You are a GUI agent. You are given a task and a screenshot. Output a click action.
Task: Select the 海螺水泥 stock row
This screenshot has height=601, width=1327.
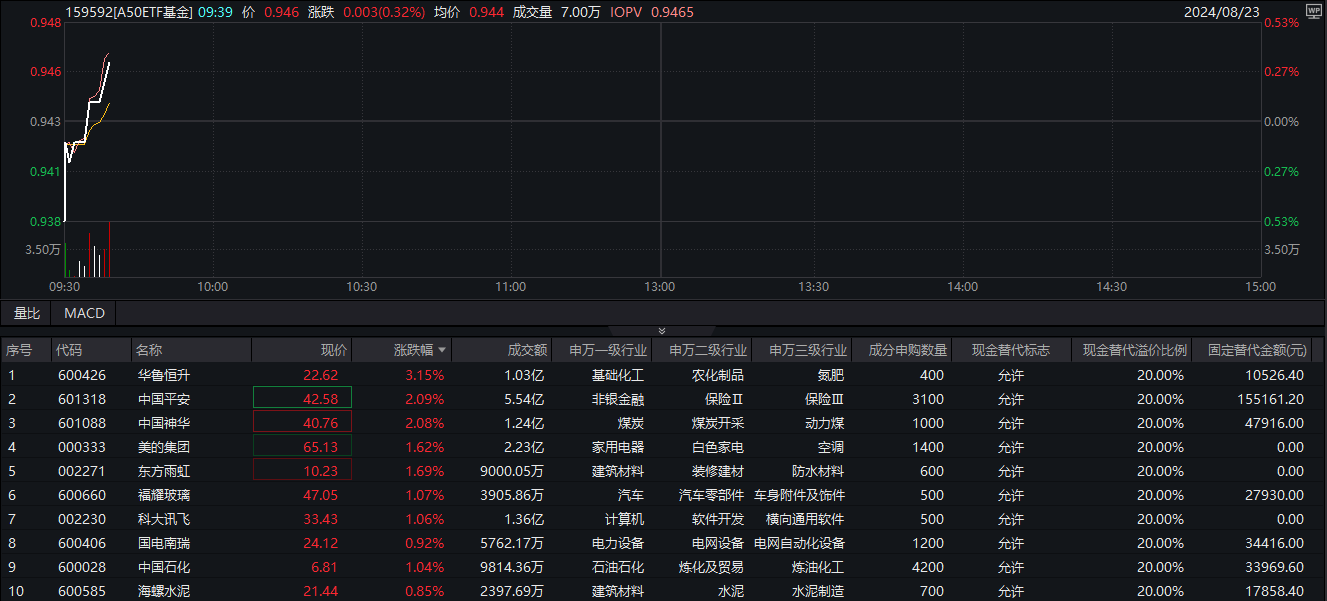(163, 592)
